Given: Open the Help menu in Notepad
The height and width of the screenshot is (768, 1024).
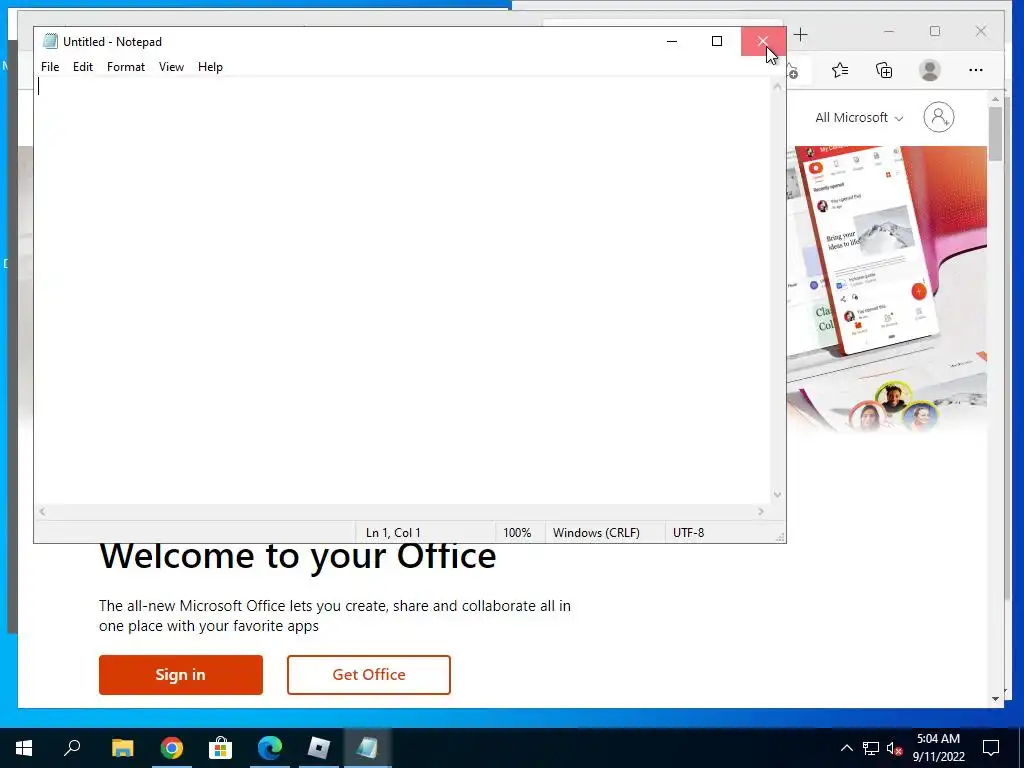Looking at the screenshot, I should (x=210, y=67).
